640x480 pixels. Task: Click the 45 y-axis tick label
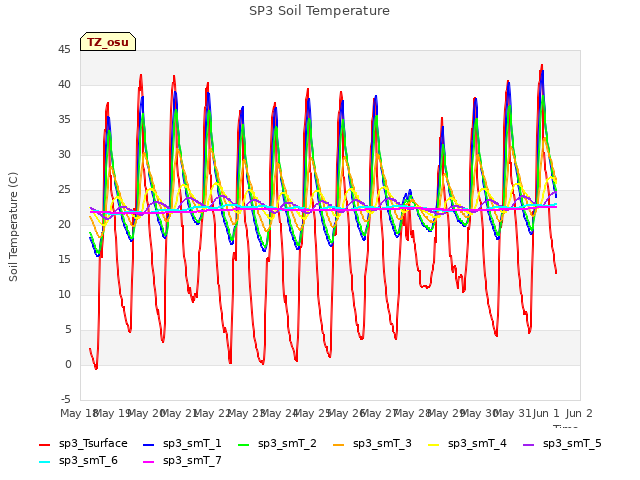[64, 50]
